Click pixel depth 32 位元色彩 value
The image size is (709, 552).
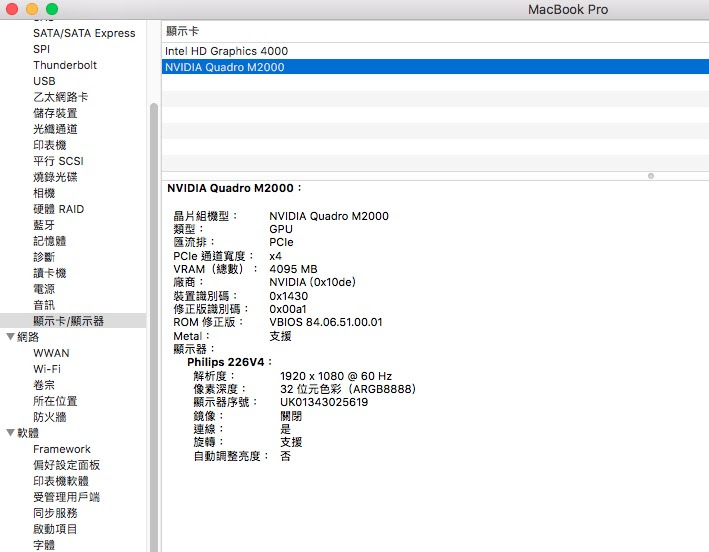click(x=348, y=389)
